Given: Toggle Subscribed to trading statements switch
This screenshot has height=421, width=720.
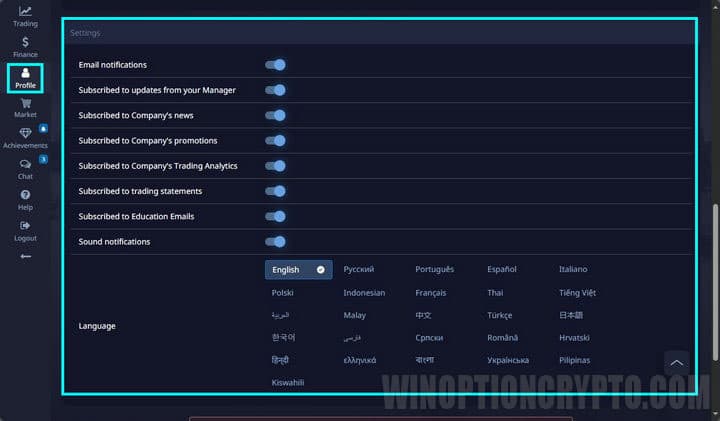Looking at the screenshot, I should coord(276,191).
